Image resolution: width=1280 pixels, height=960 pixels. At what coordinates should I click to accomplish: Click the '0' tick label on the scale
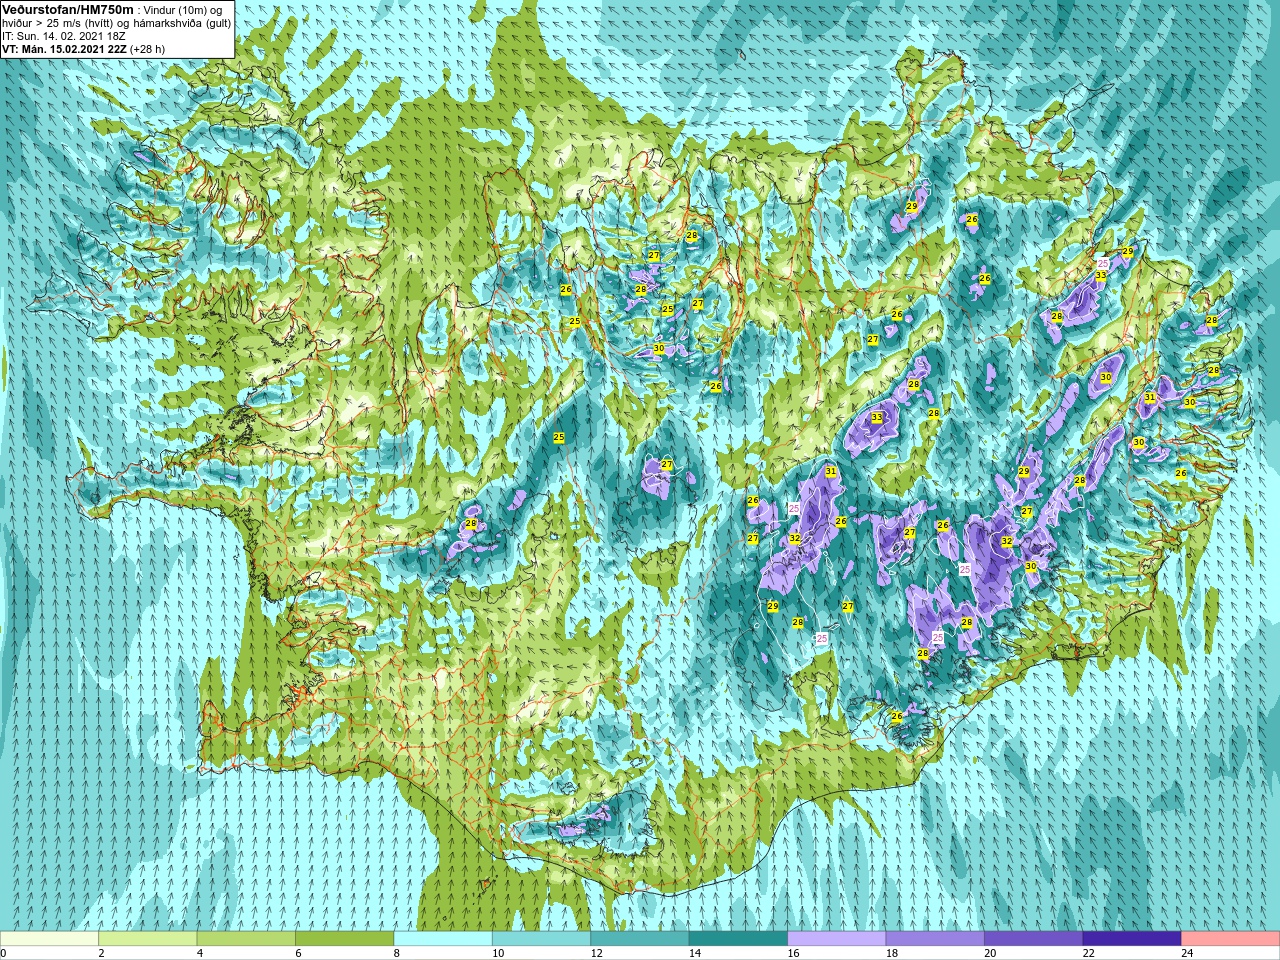[x=4, y=953]
